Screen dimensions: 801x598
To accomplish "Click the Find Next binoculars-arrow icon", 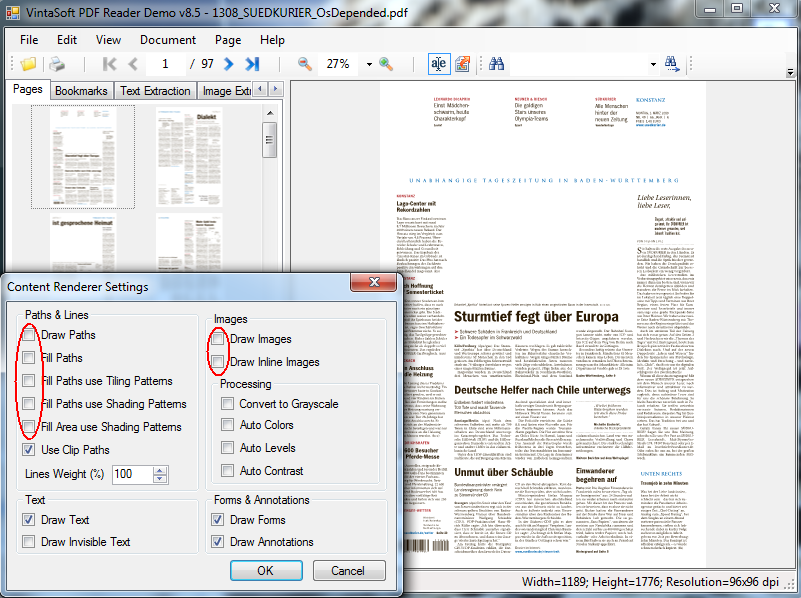I will 671,63.
